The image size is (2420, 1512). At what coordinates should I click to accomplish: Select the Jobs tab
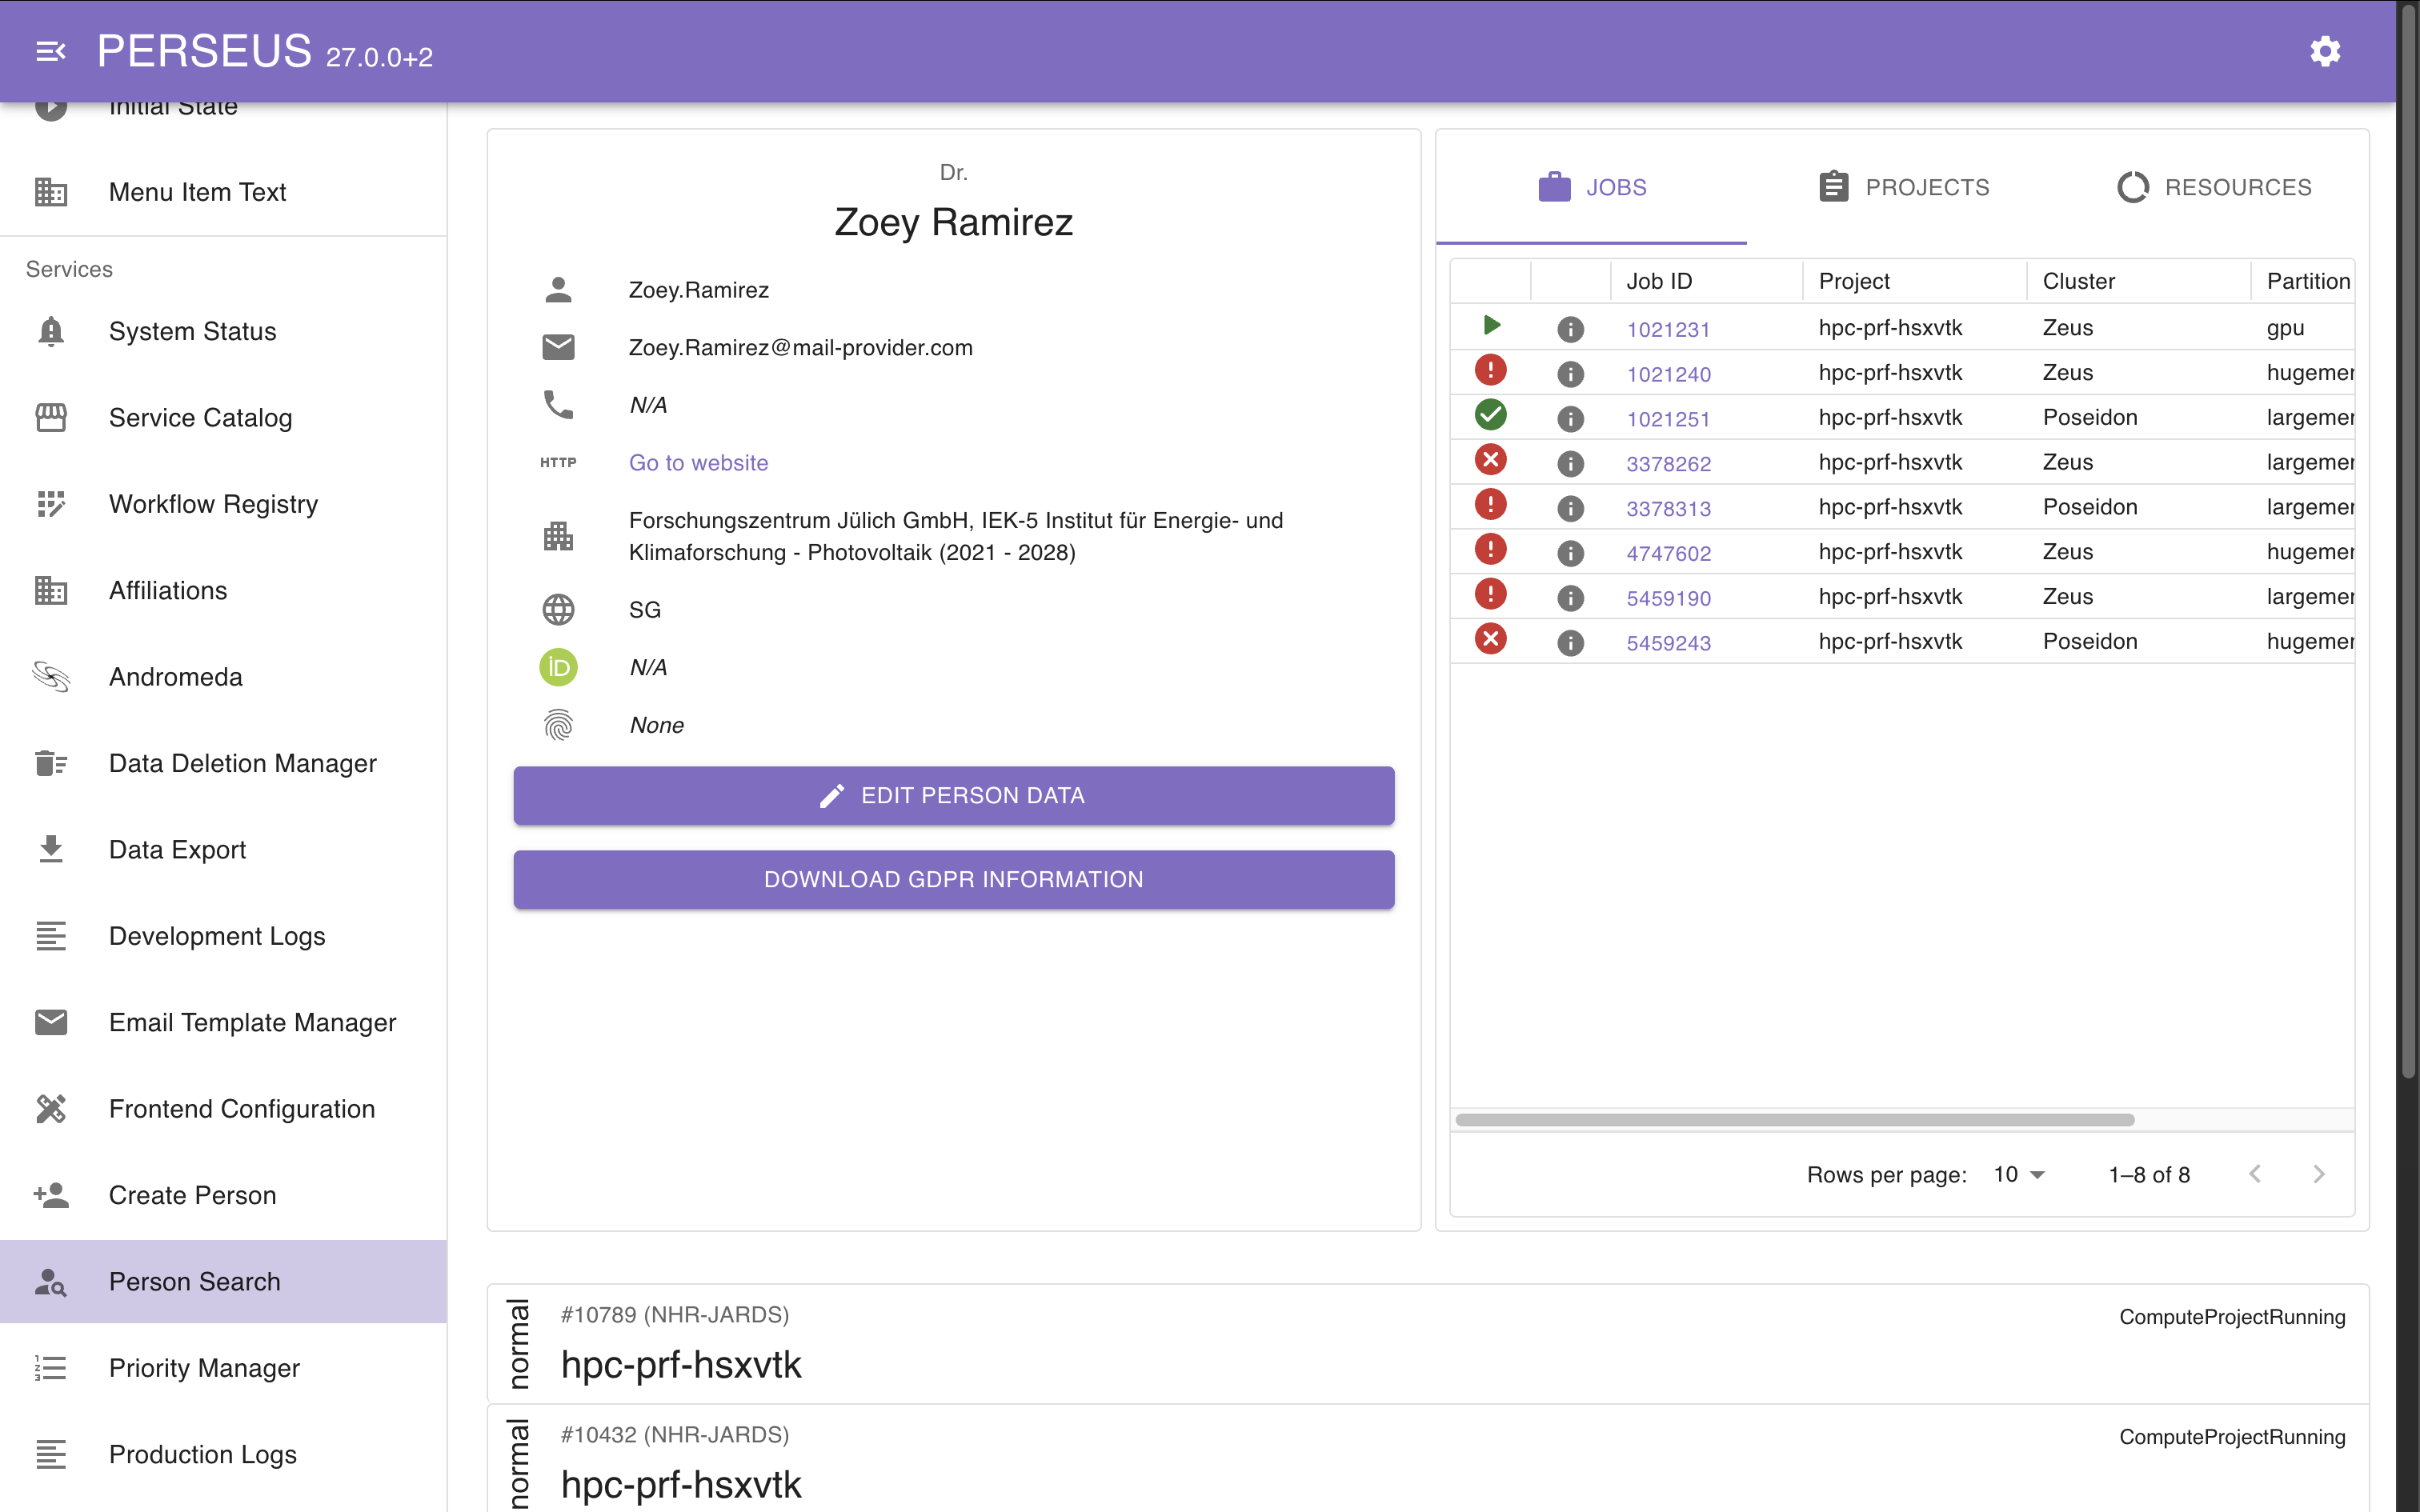1592,187
